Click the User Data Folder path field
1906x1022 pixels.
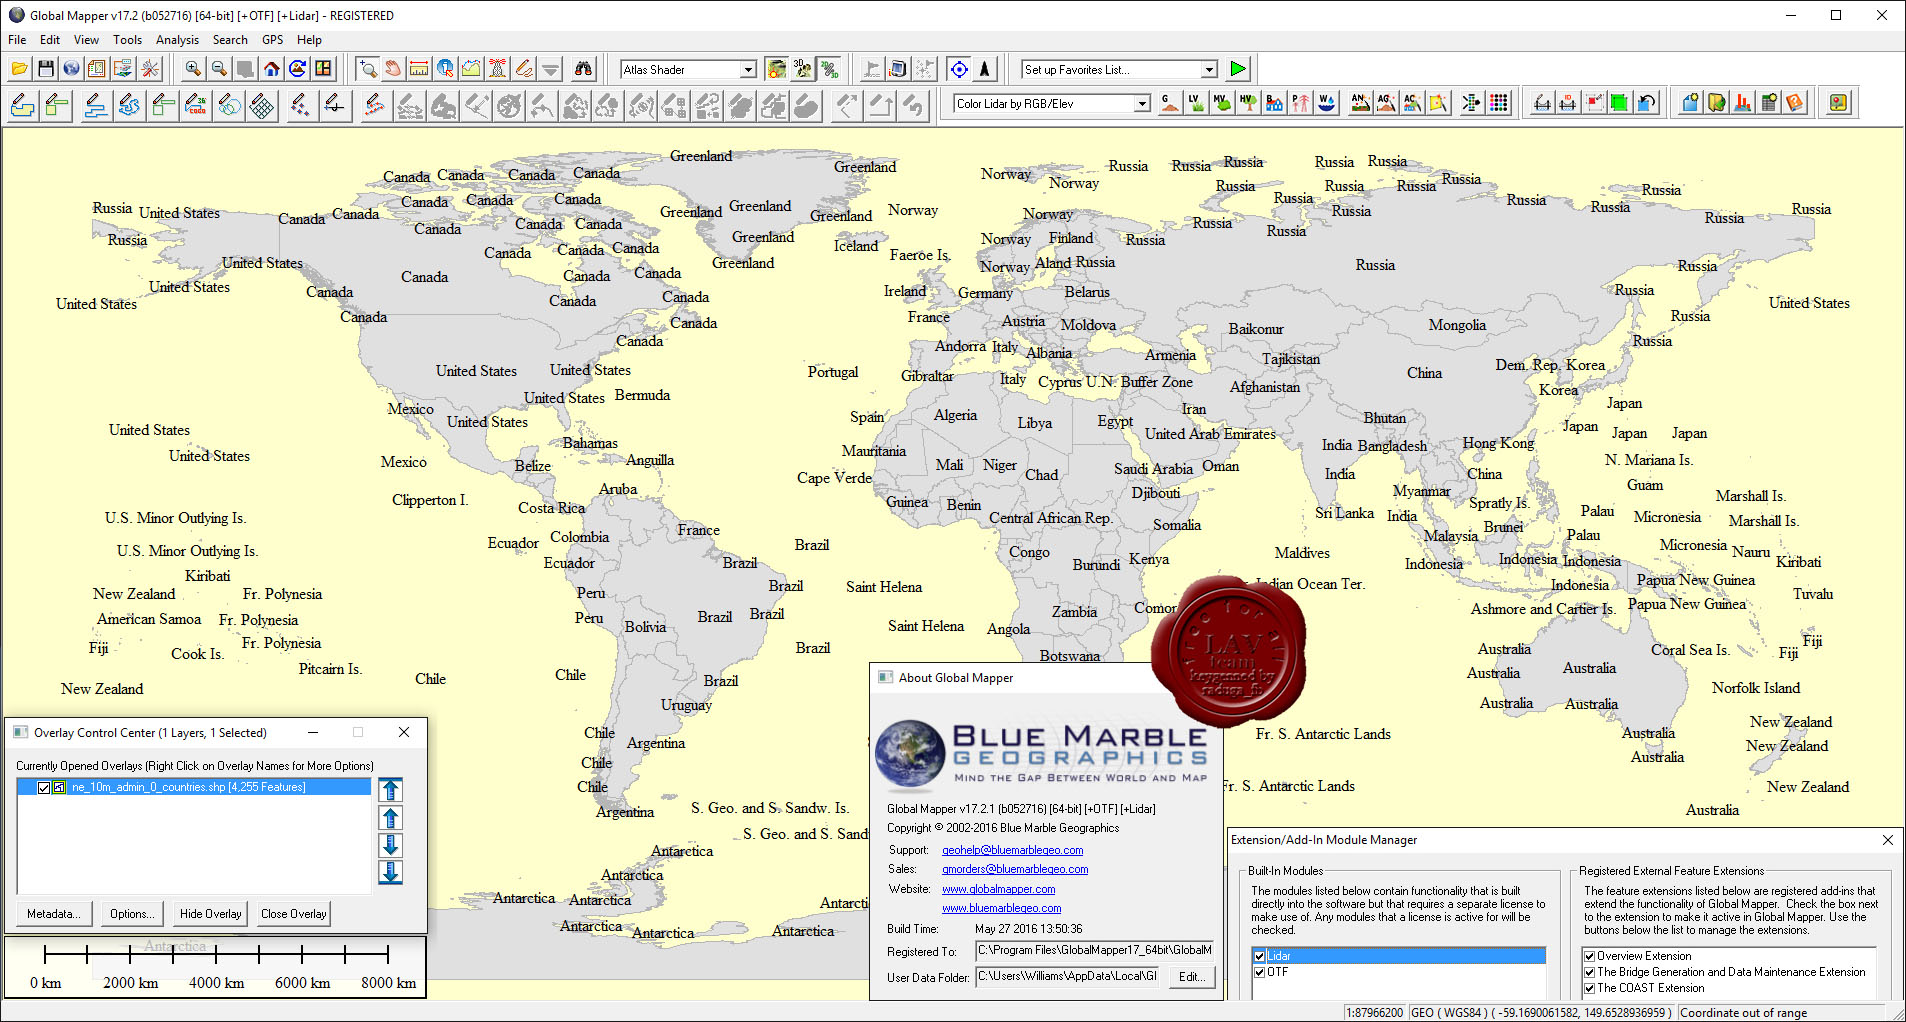[x=1067, y=977]
